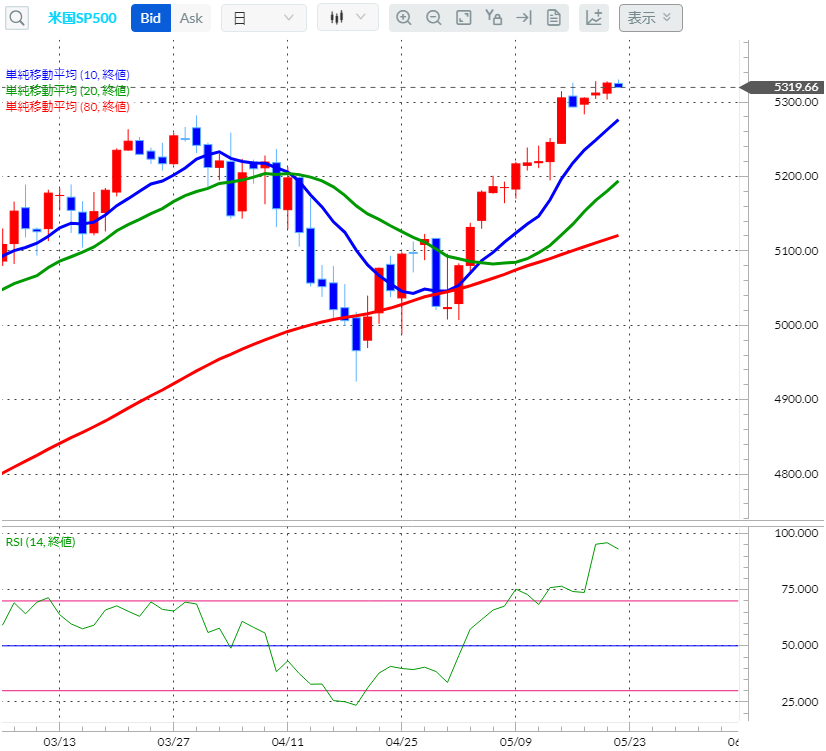
Task: Open the chart notes document icon
Action: click(x=553, y=18)
